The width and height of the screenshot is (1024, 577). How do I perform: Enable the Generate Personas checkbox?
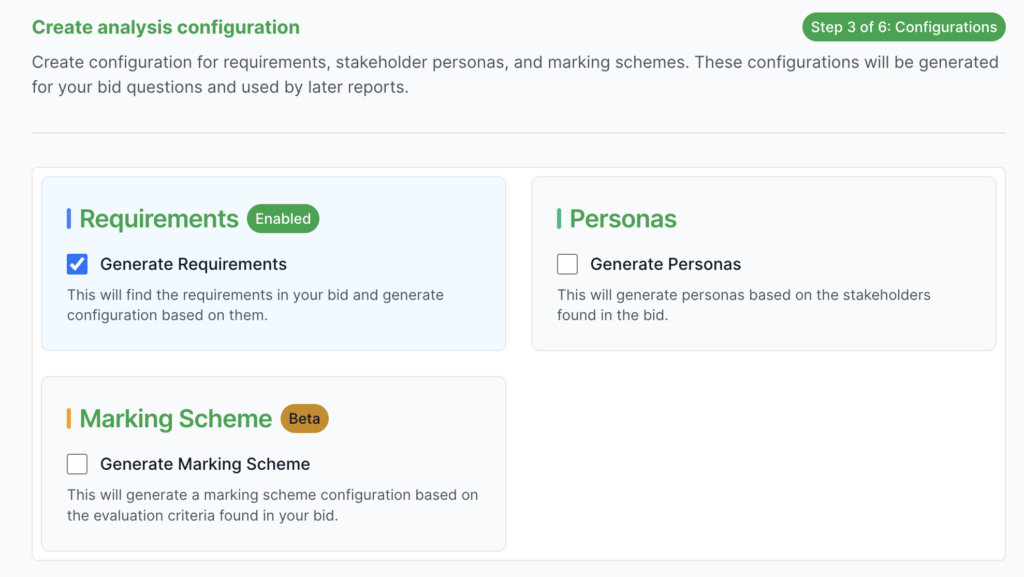click(x=567, y=264)
